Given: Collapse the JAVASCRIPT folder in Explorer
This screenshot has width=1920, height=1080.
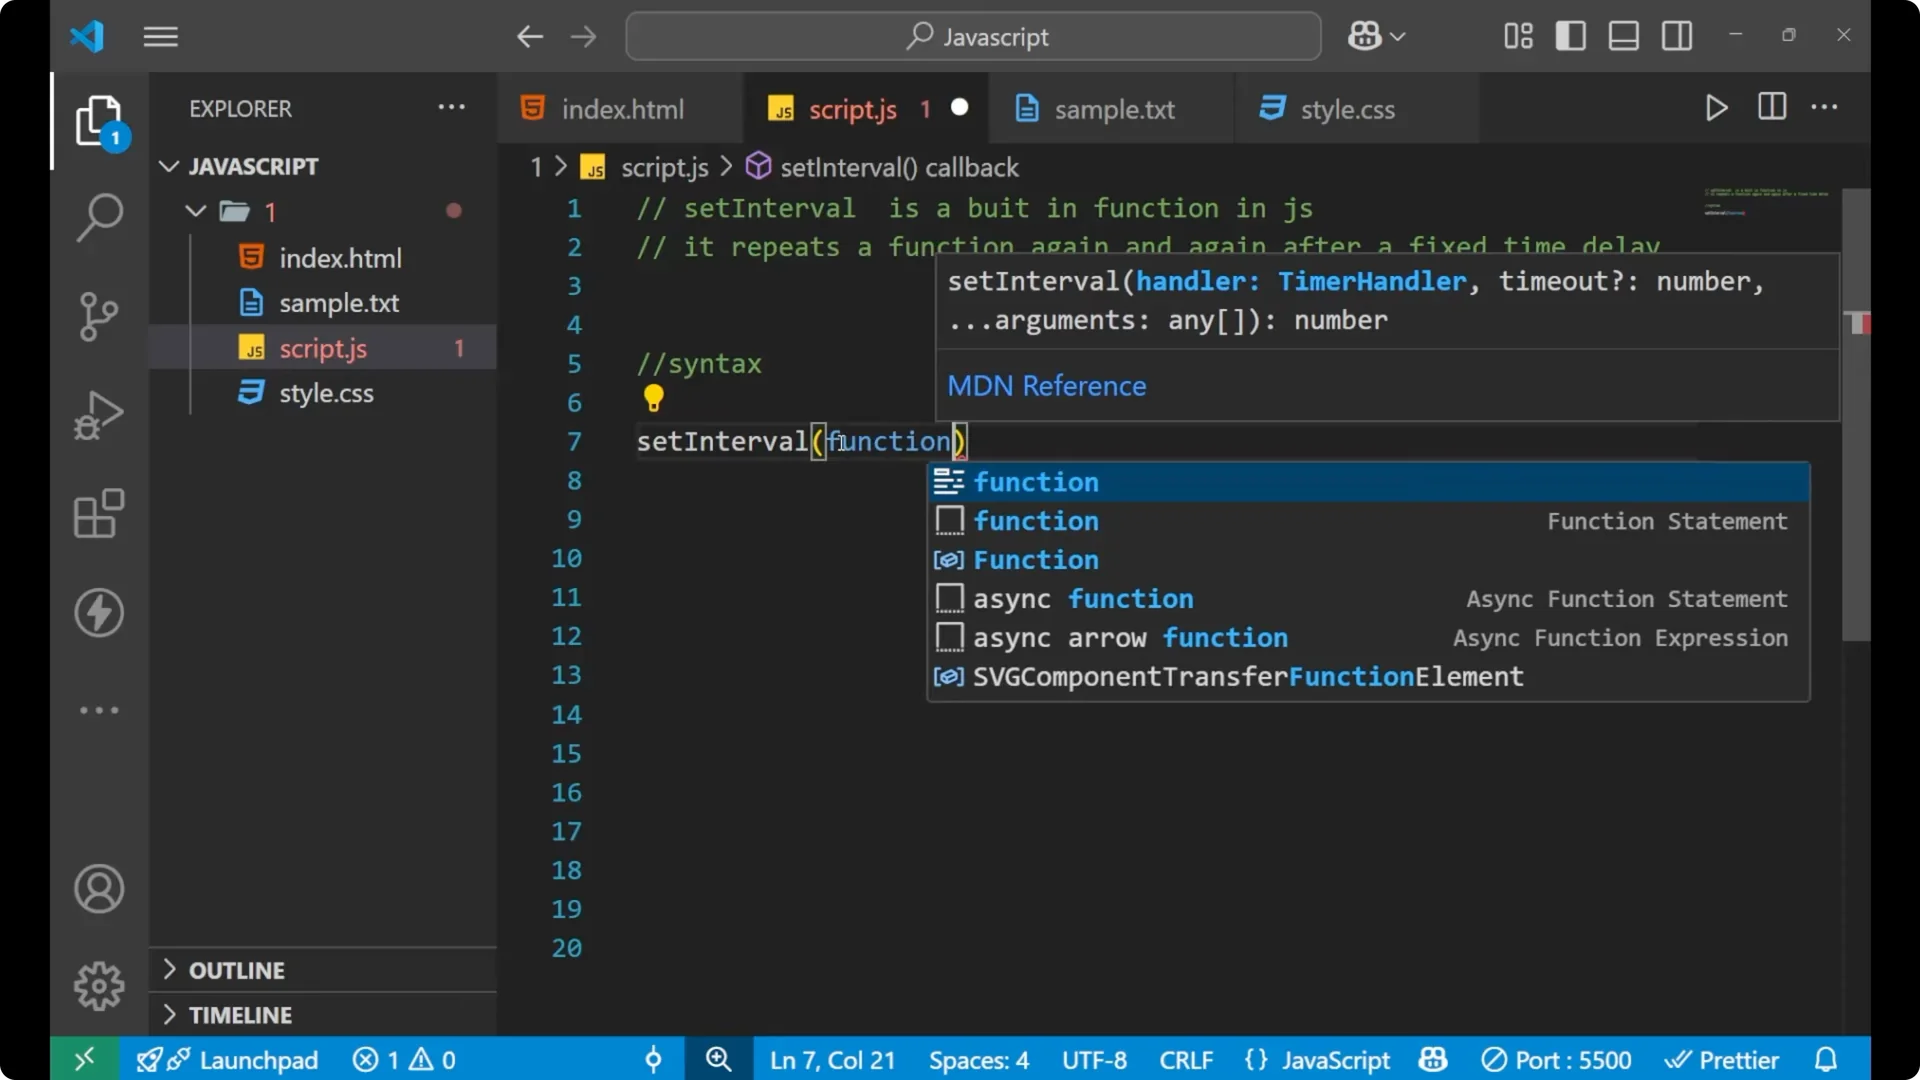Looking at the screenshot, I should click(x=168, y=166).
